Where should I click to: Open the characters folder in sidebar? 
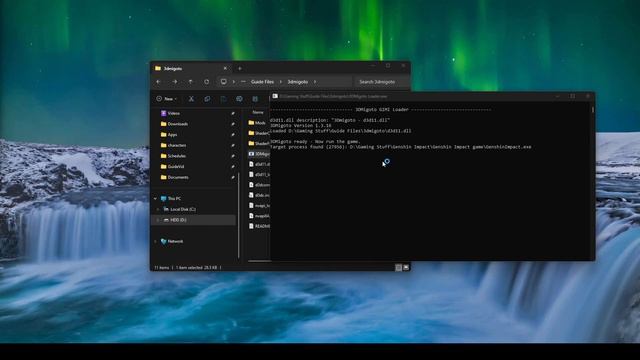coord(177,145)
